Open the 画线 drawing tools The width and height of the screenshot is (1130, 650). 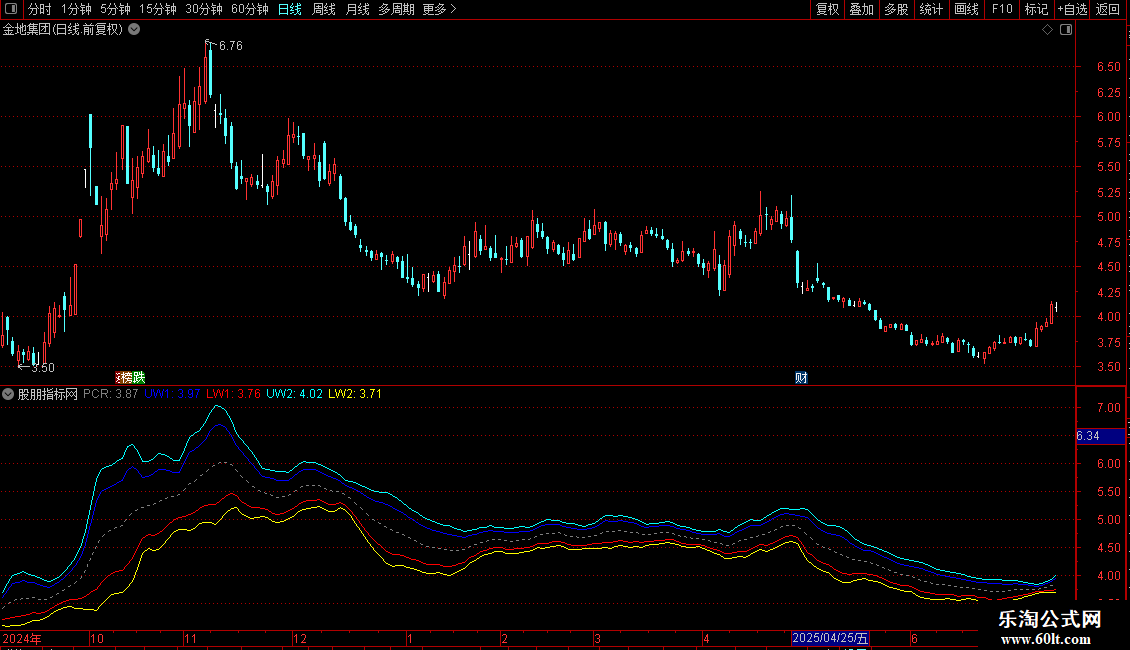(x=966, y=9)
